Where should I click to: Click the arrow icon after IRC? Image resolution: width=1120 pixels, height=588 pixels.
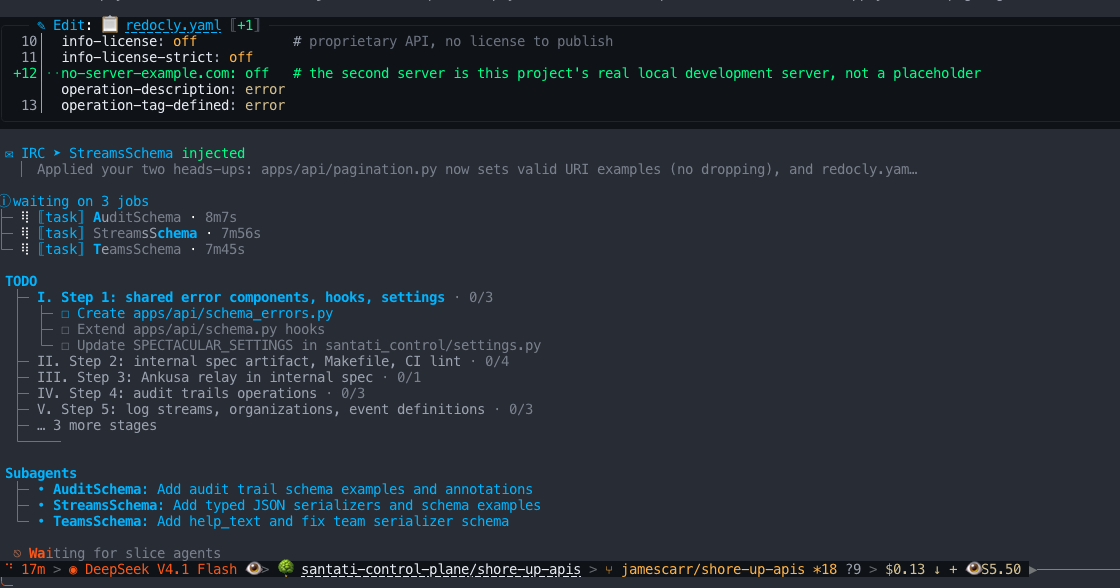tap(57, 153)
